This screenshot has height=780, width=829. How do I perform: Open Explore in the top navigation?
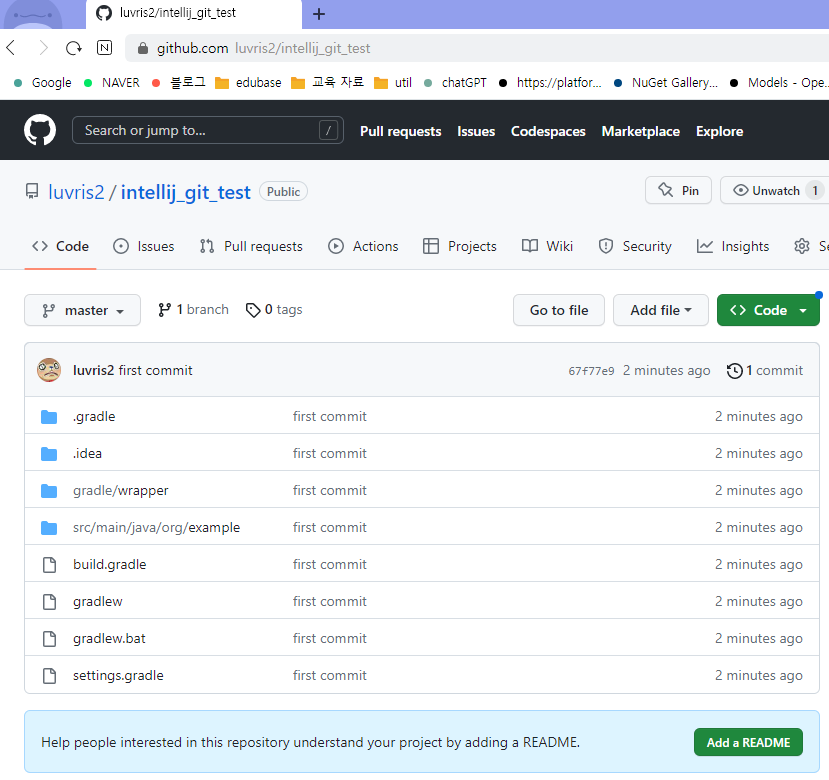coord(720,131)
